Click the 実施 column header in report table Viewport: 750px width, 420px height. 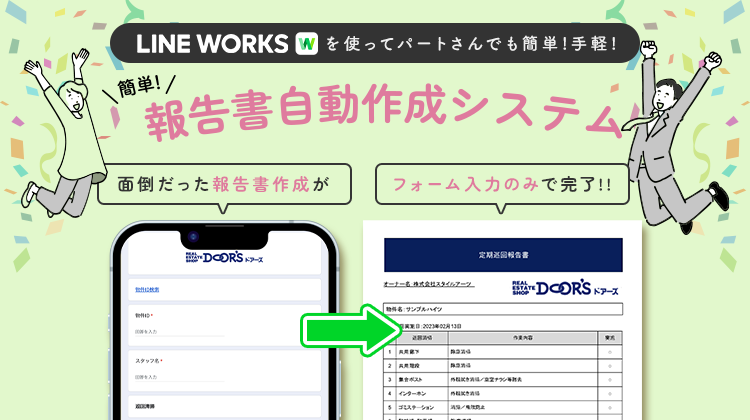(x=610, y=338)
